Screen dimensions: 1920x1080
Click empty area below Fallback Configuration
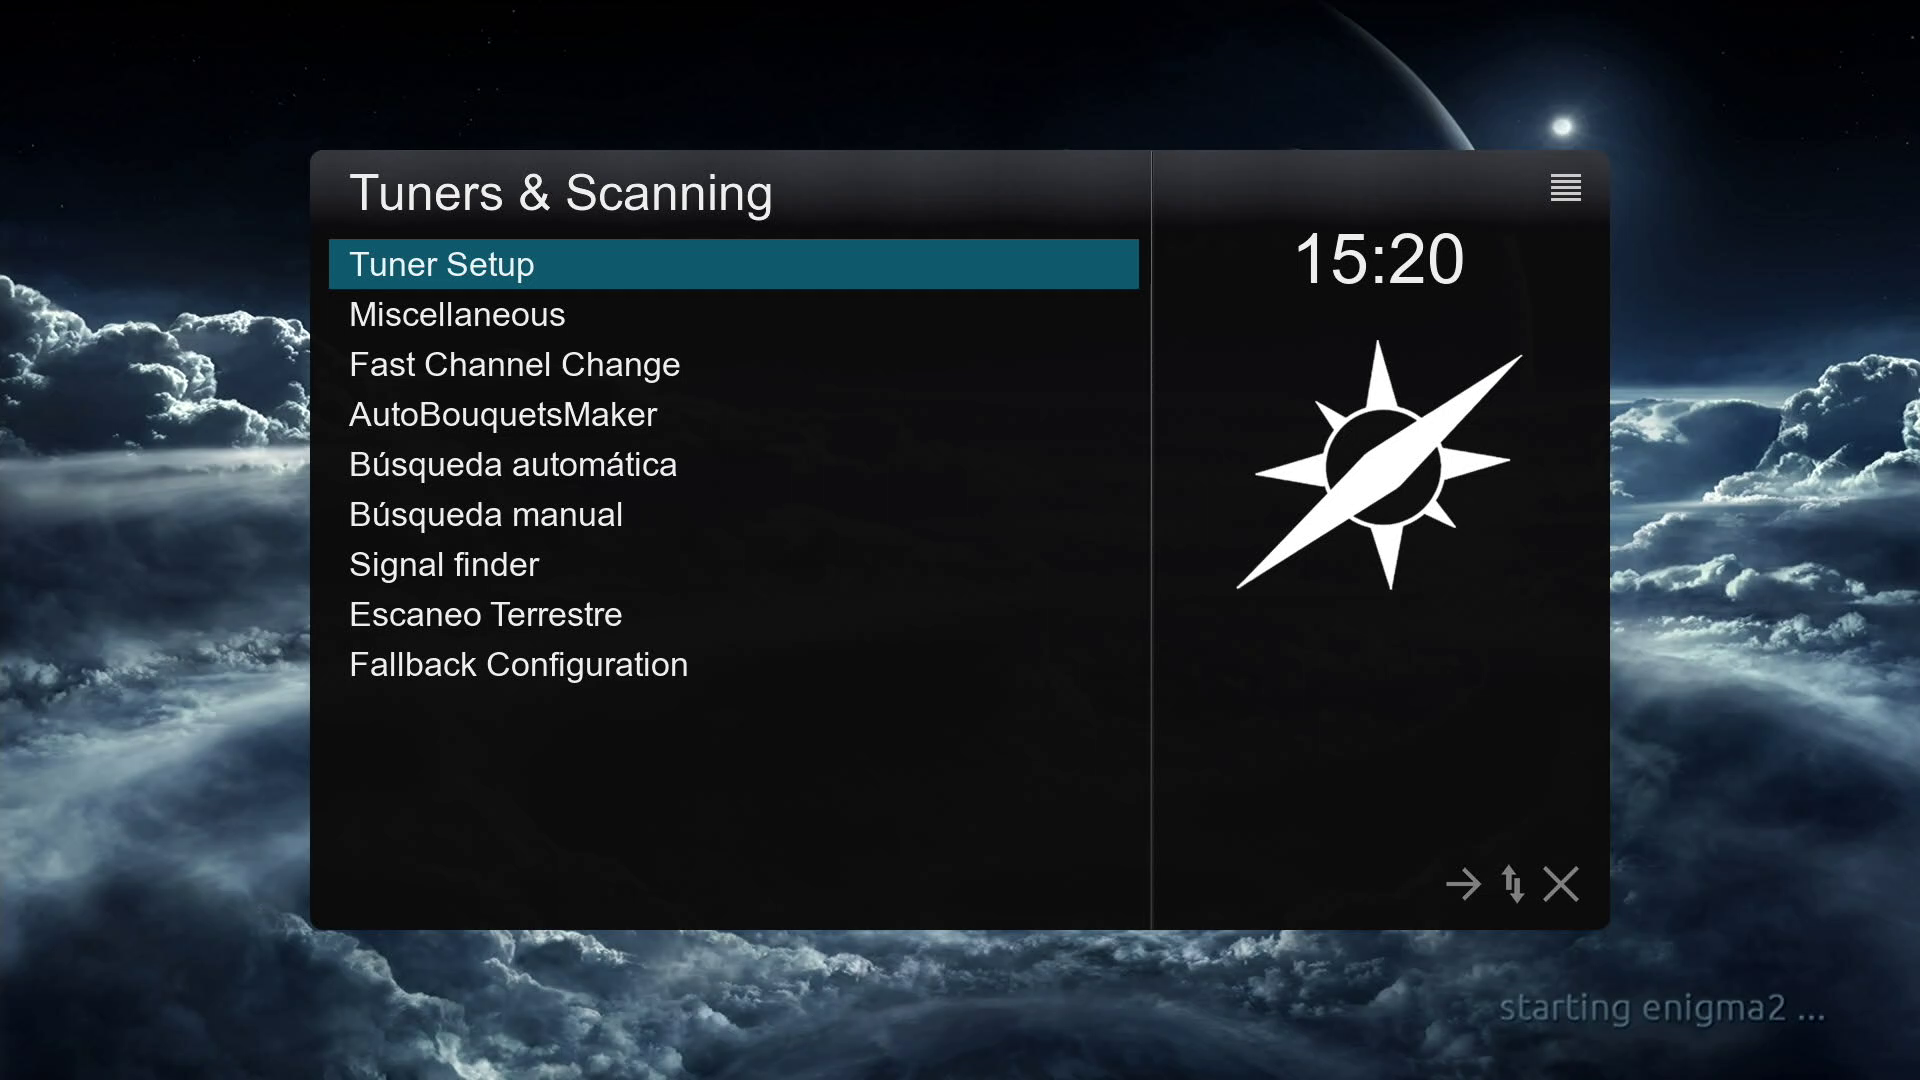(x=733, y=800)
